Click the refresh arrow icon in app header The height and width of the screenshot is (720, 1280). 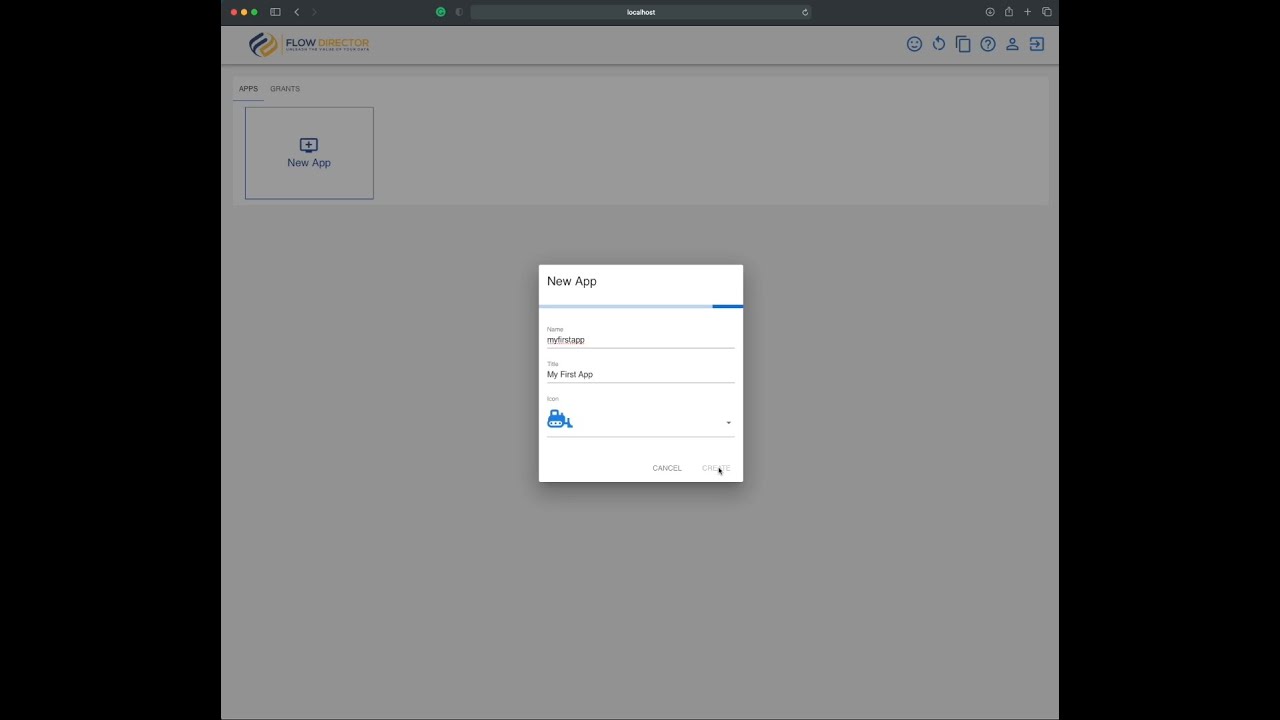click(939, 44)
